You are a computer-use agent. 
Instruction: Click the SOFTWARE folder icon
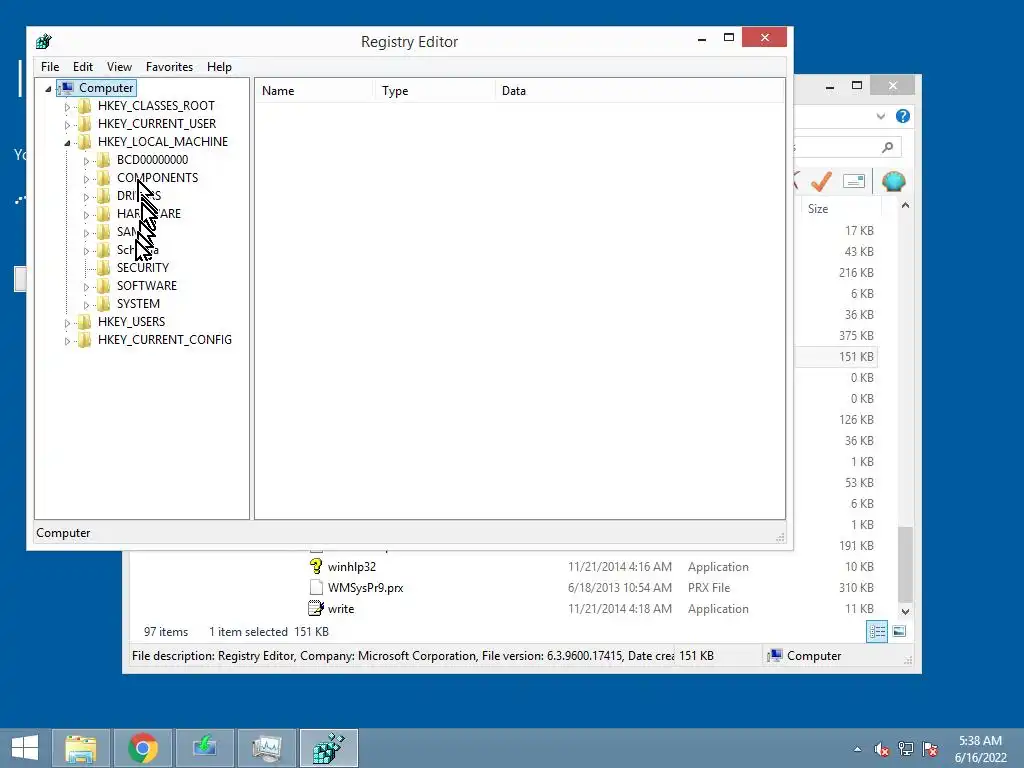tap(103, 285)
